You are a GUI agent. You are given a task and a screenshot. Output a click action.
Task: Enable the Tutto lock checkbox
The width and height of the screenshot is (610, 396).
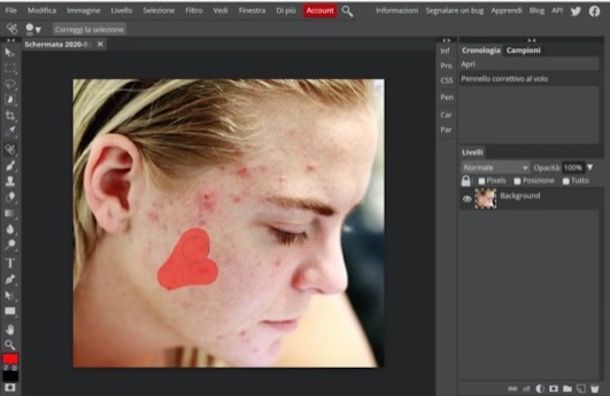[x=566, y=181]
